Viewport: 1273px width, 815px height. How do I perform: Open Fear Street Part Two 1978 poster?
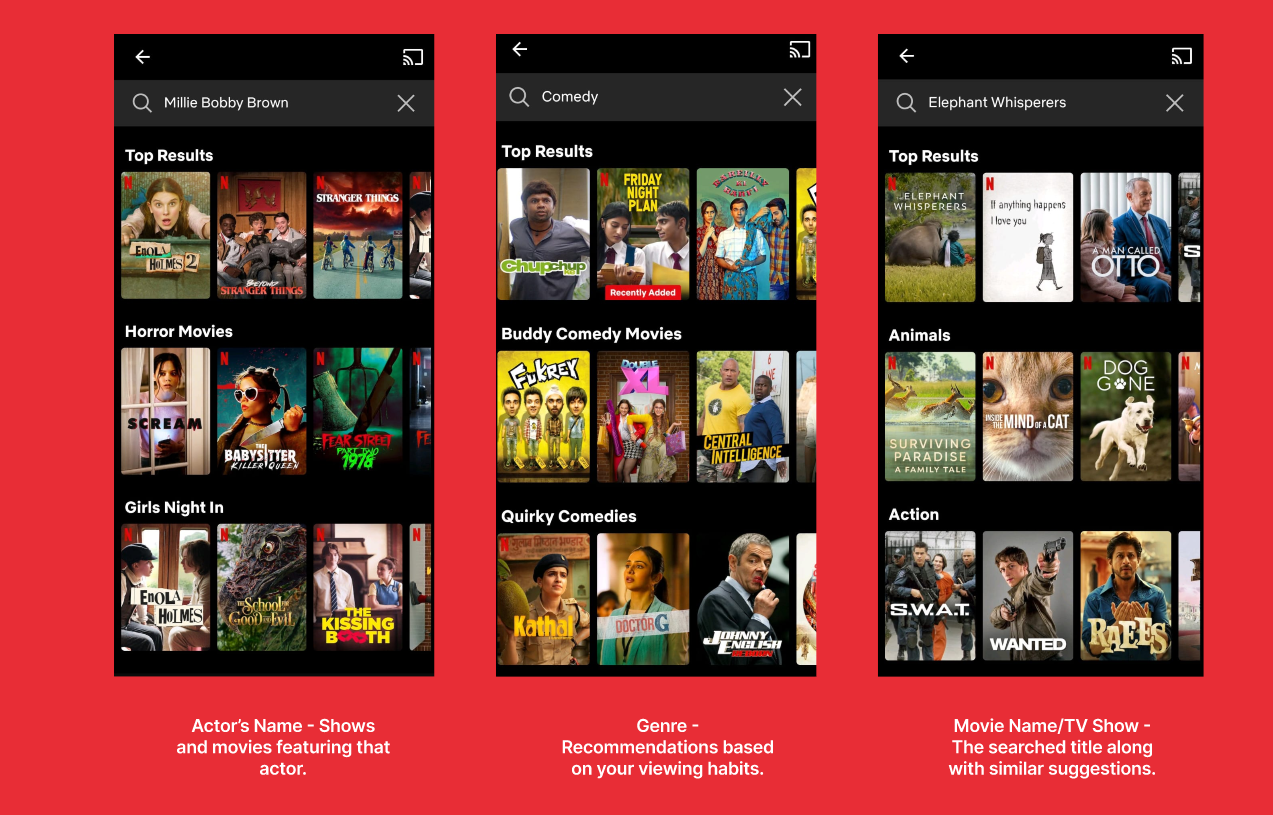[358, 411]
